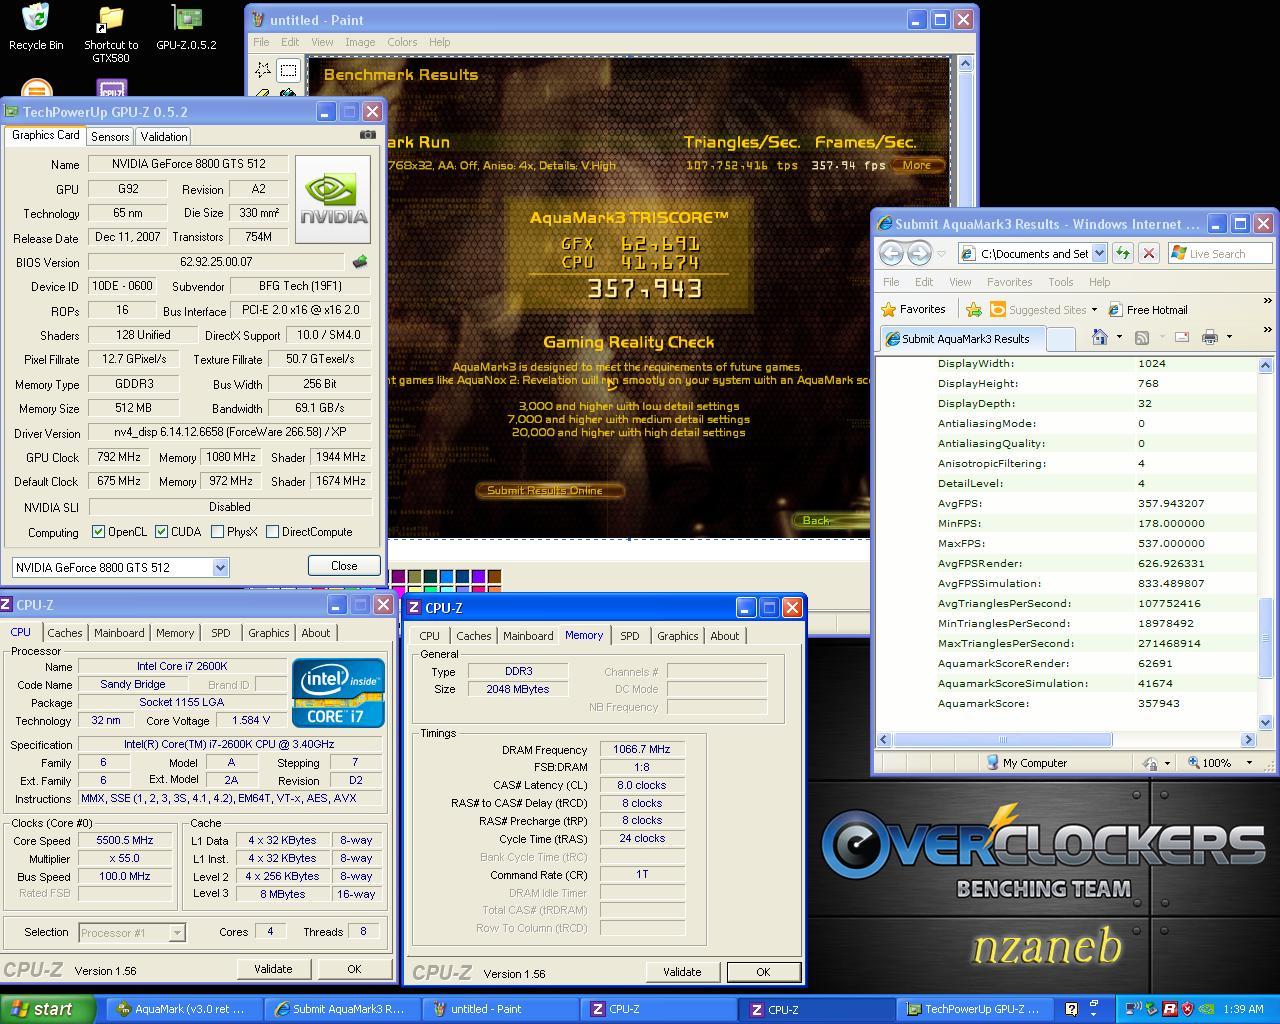Screen dimensions: 1280x1024
Task: Open the SPD tab in the Memory CPU-Z window
Action: pos(629,636)
